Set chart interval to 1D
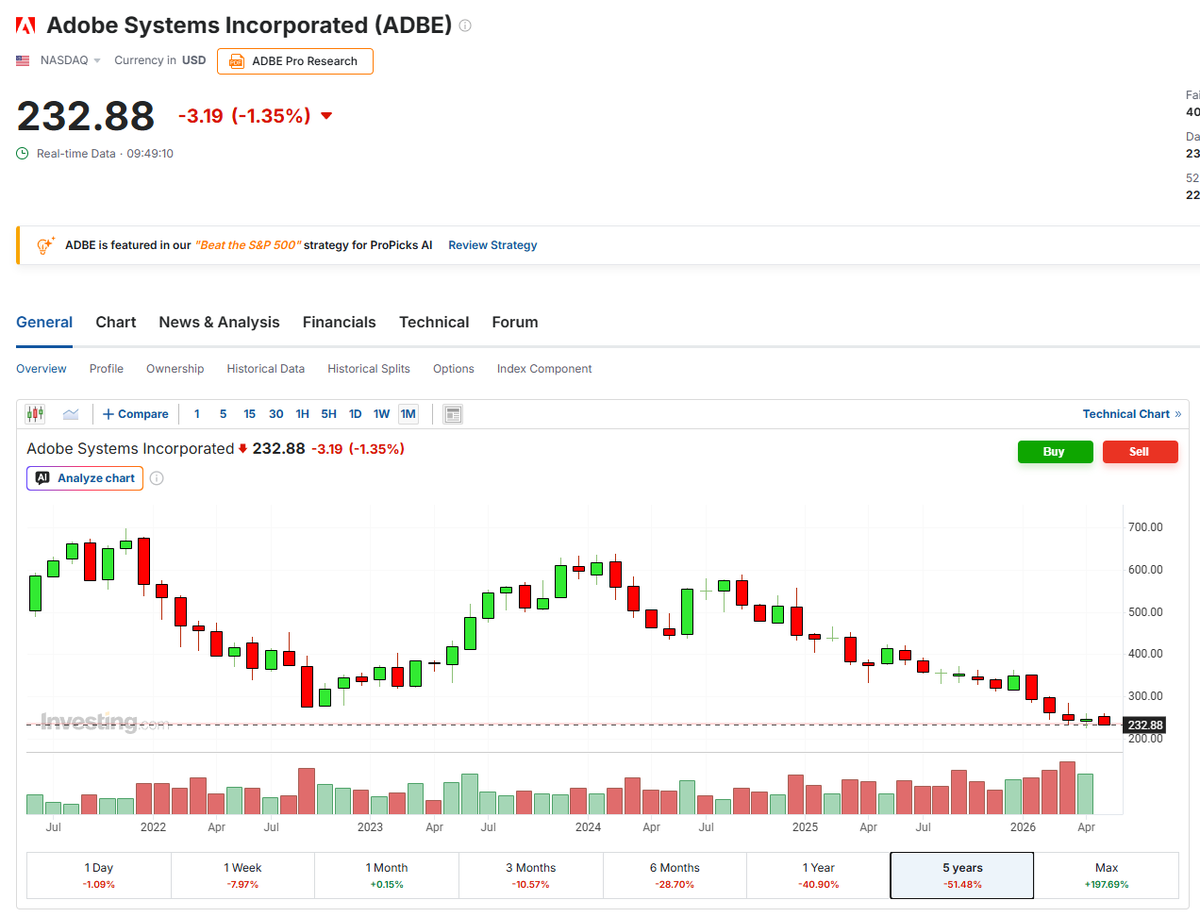The image size is (1200, 917). [x=355, y=414]
